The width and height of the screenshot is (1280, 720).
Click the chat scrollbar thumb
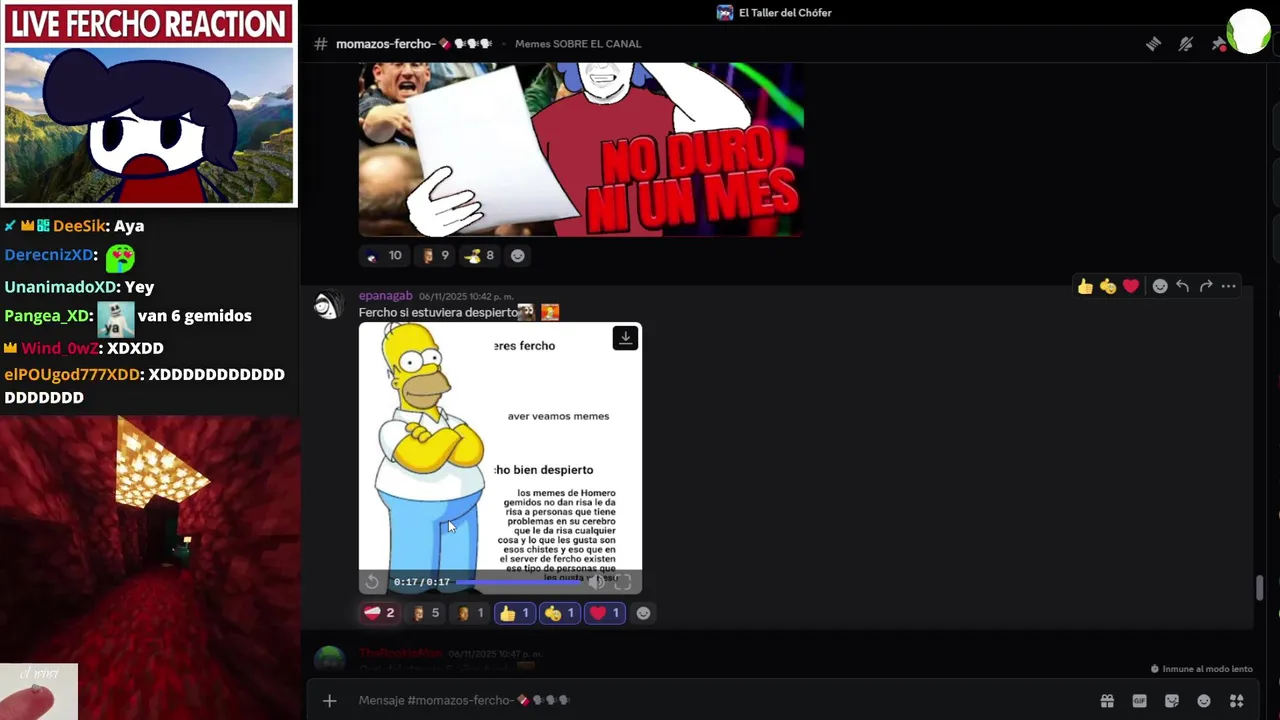point(1259,588)
